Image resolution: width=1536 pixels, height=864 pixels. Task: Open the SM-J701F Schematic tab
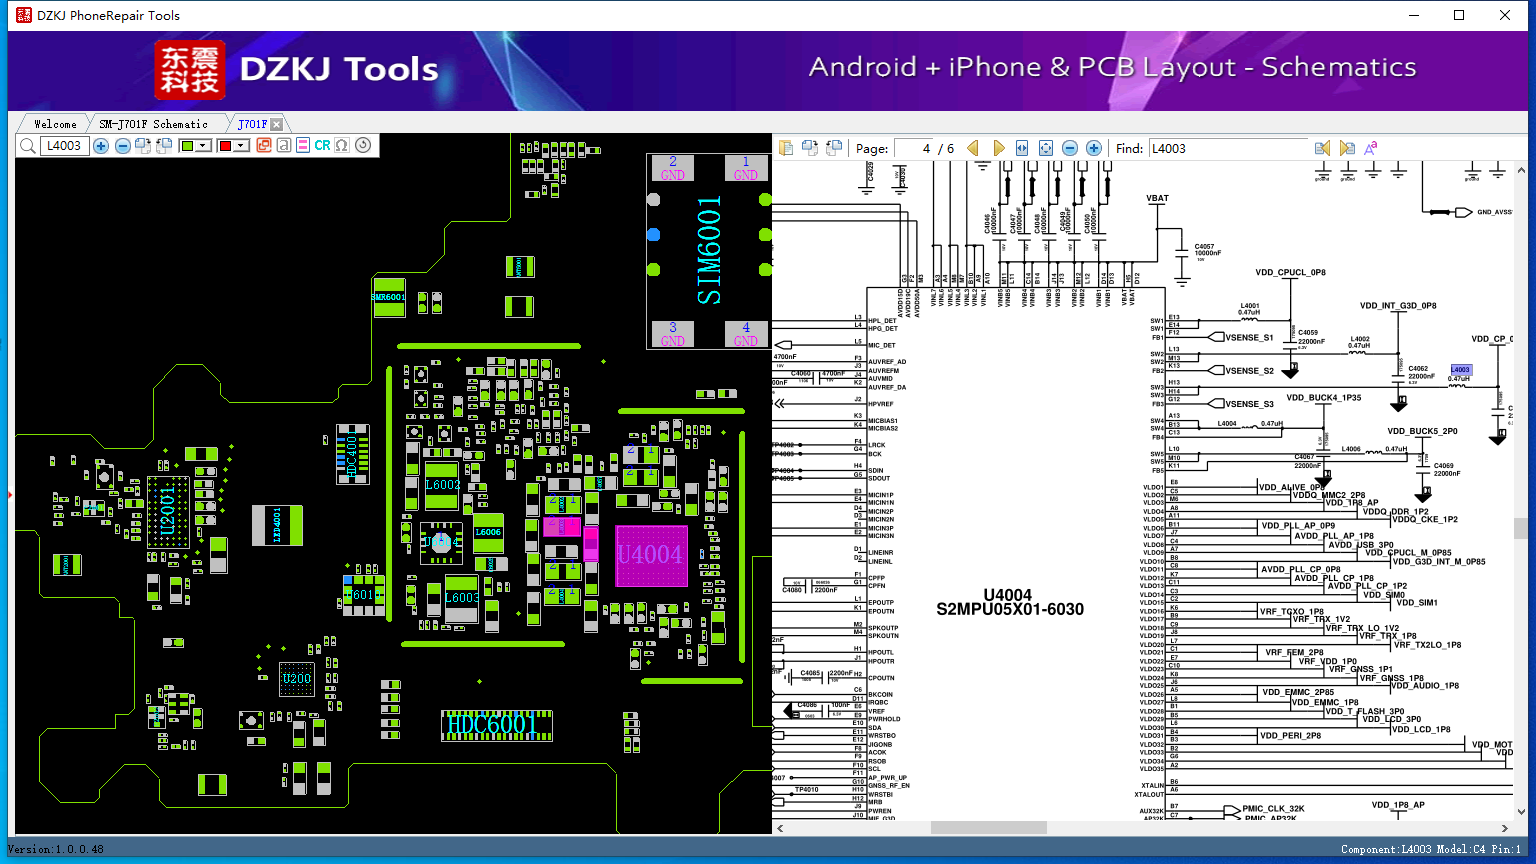click(x=153, y=124)
